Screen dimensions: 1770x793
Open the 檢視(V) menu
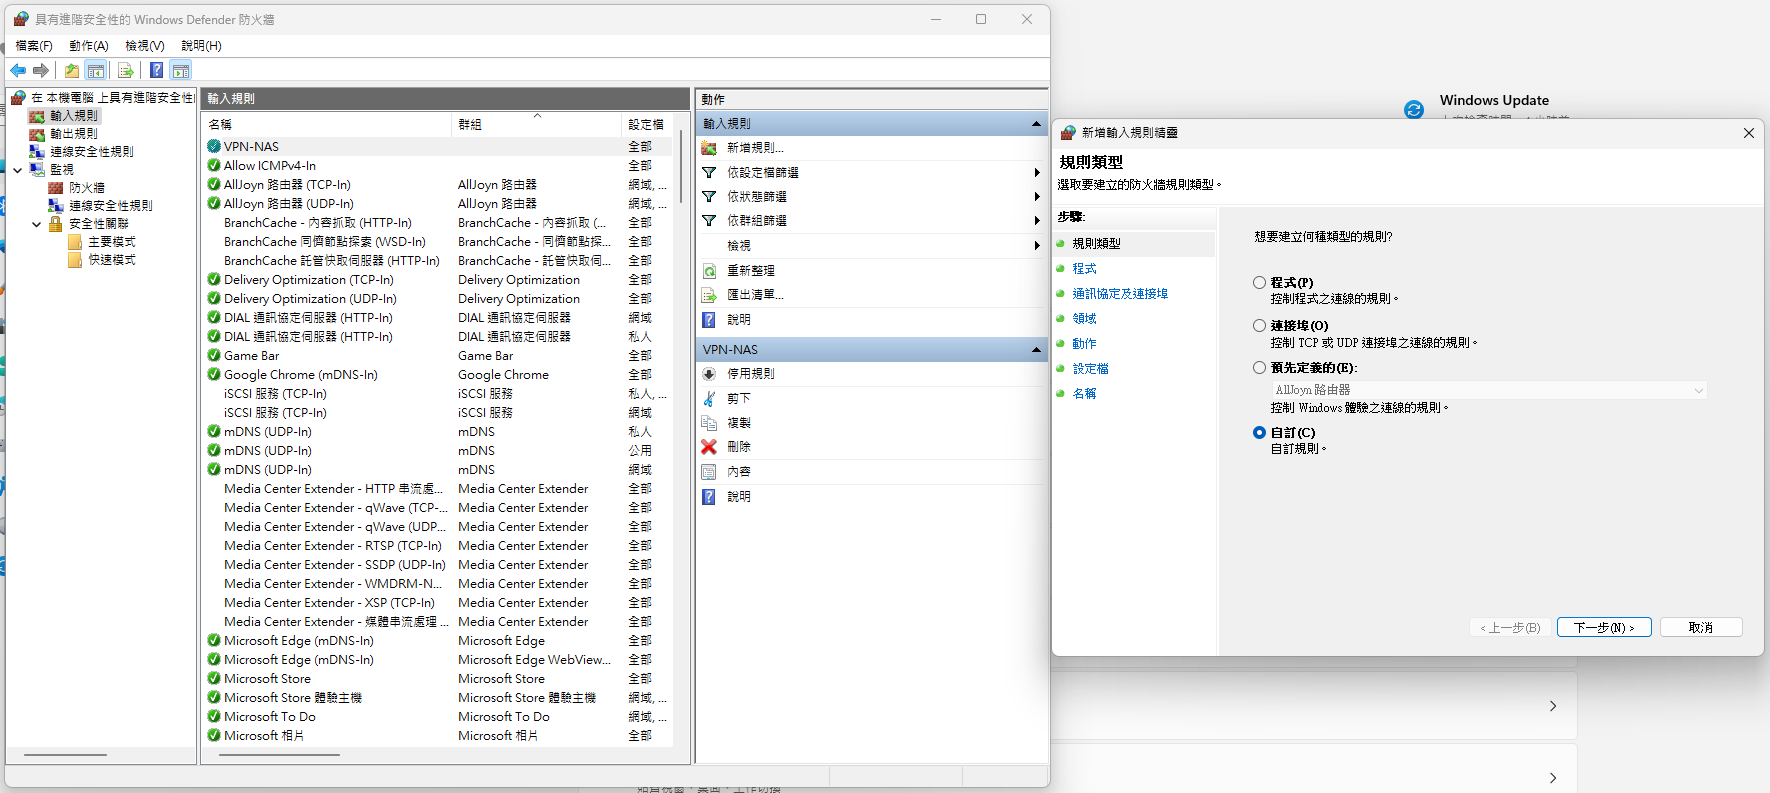point(144,46)
